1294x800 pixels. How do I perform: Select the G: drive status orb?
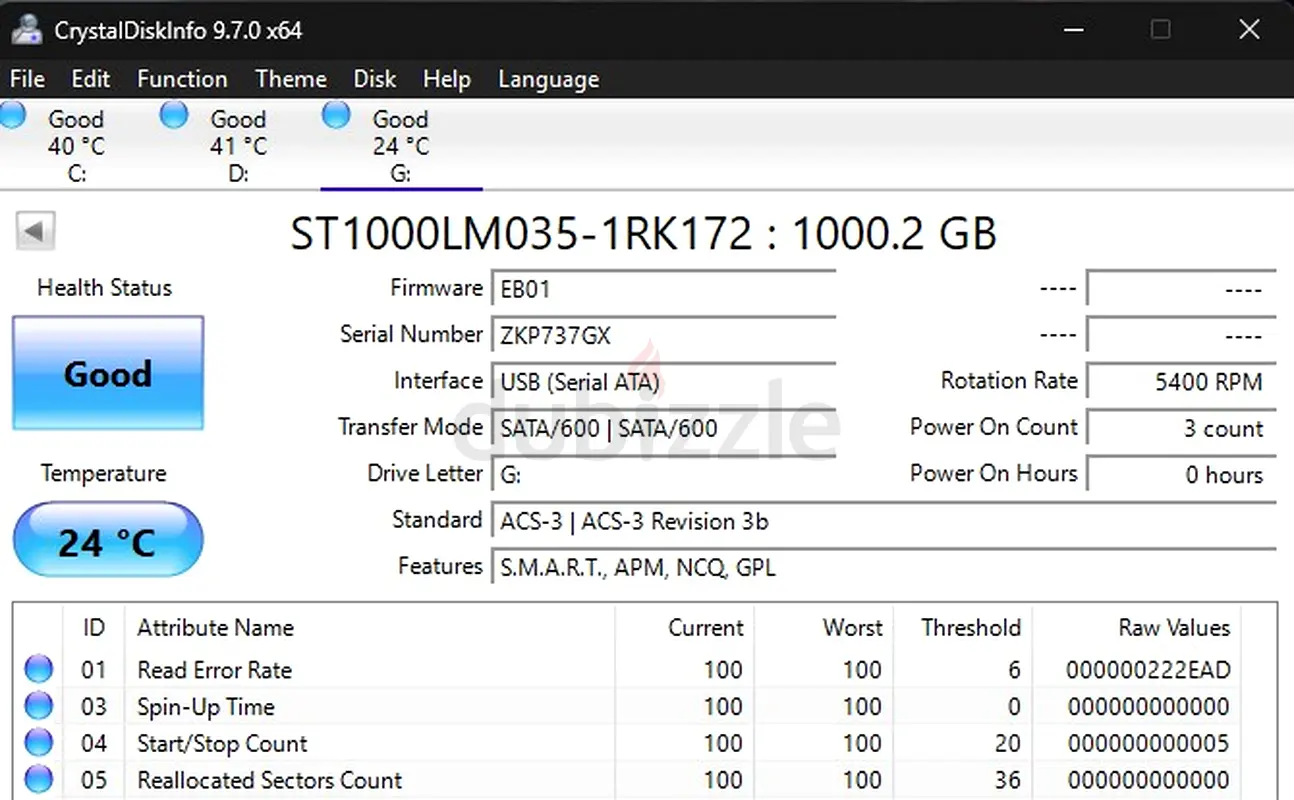pos(336,115)
